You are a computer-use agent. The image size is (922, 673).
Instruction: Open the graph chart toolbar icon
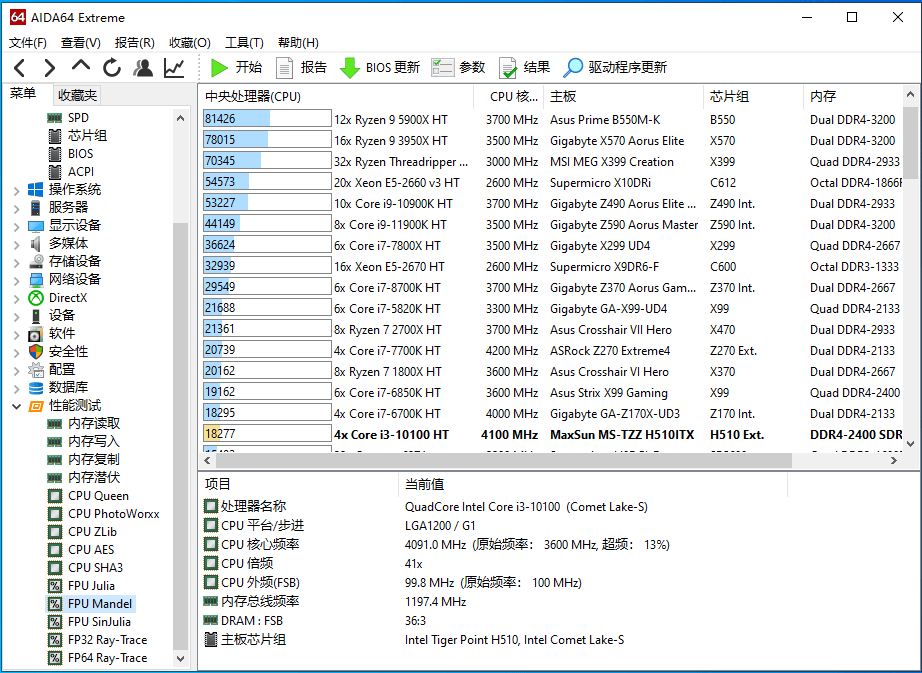(x=174, y=68)
